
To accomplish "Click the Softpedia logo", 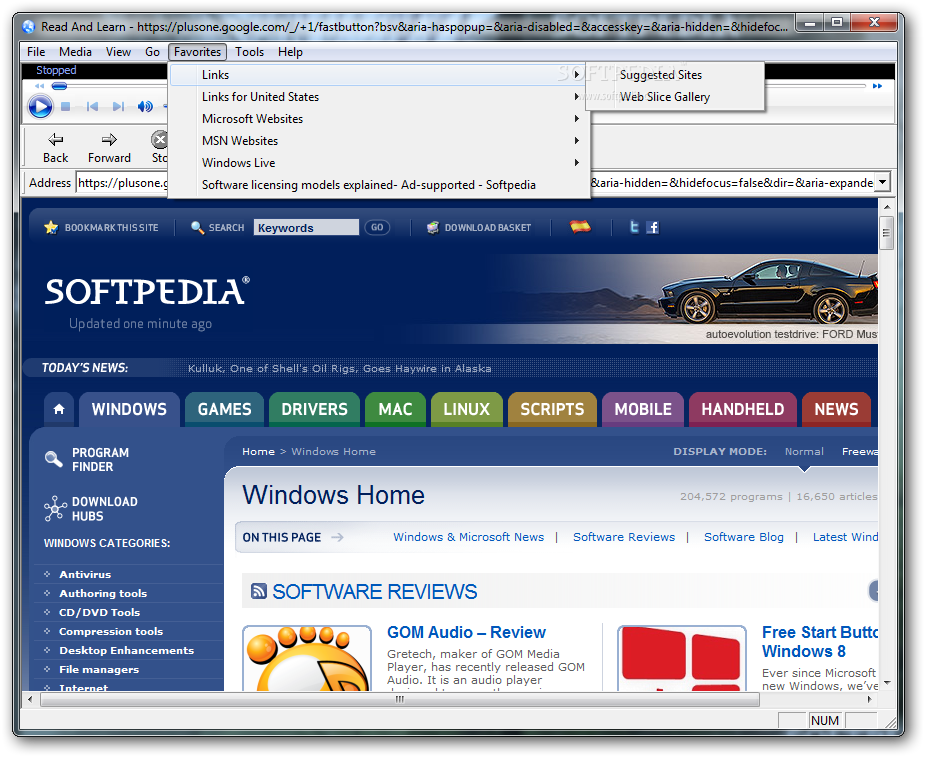I will 147,291.
